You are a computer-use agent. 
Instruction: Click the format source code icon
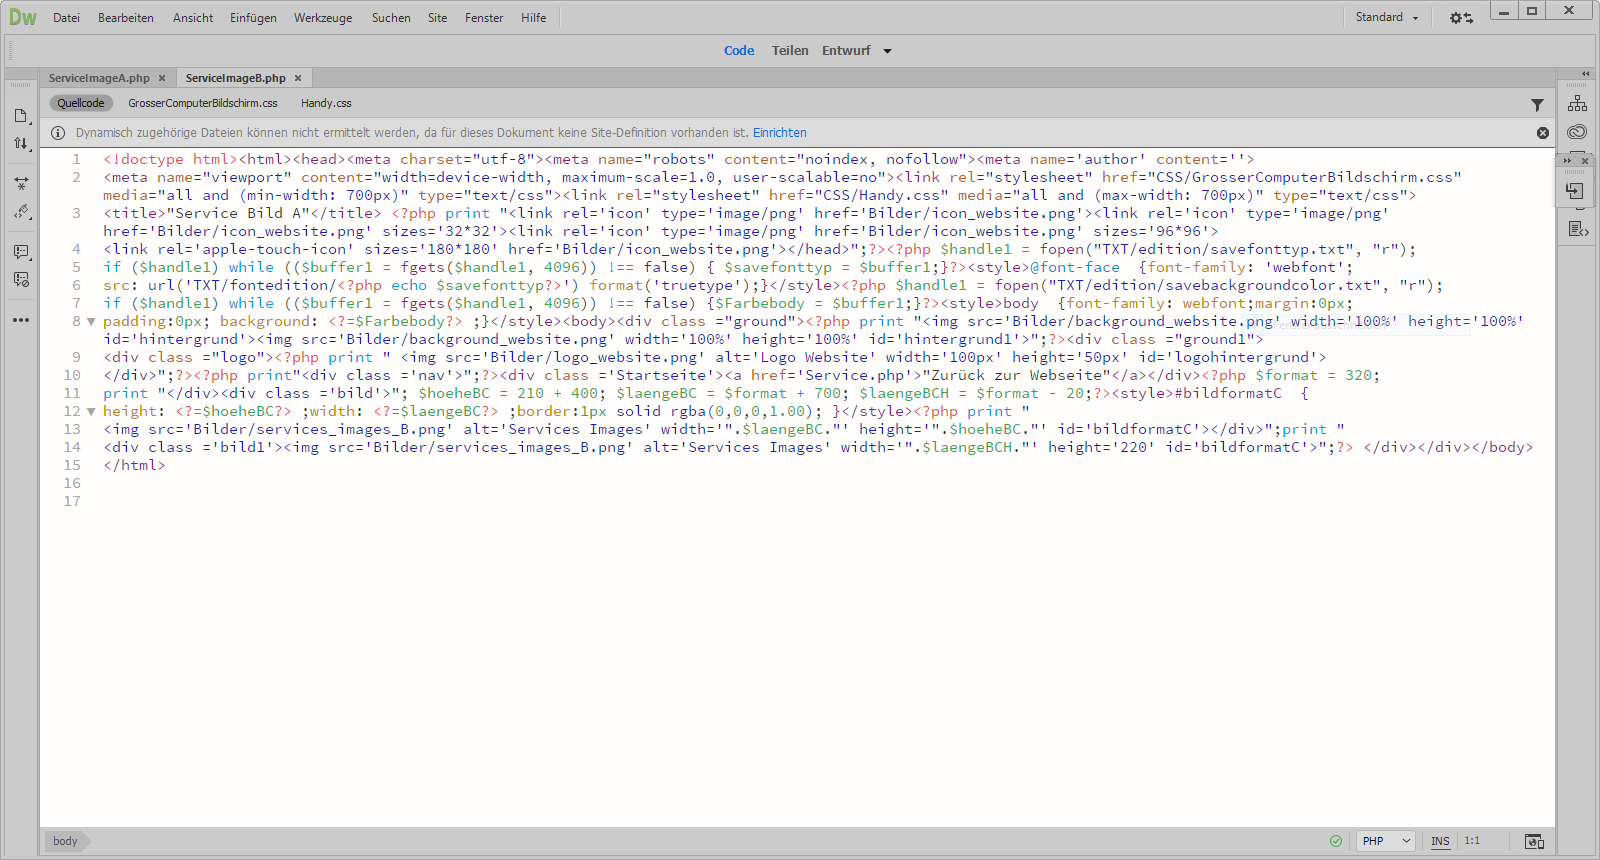pyautogui.click(x=21, y=212)
